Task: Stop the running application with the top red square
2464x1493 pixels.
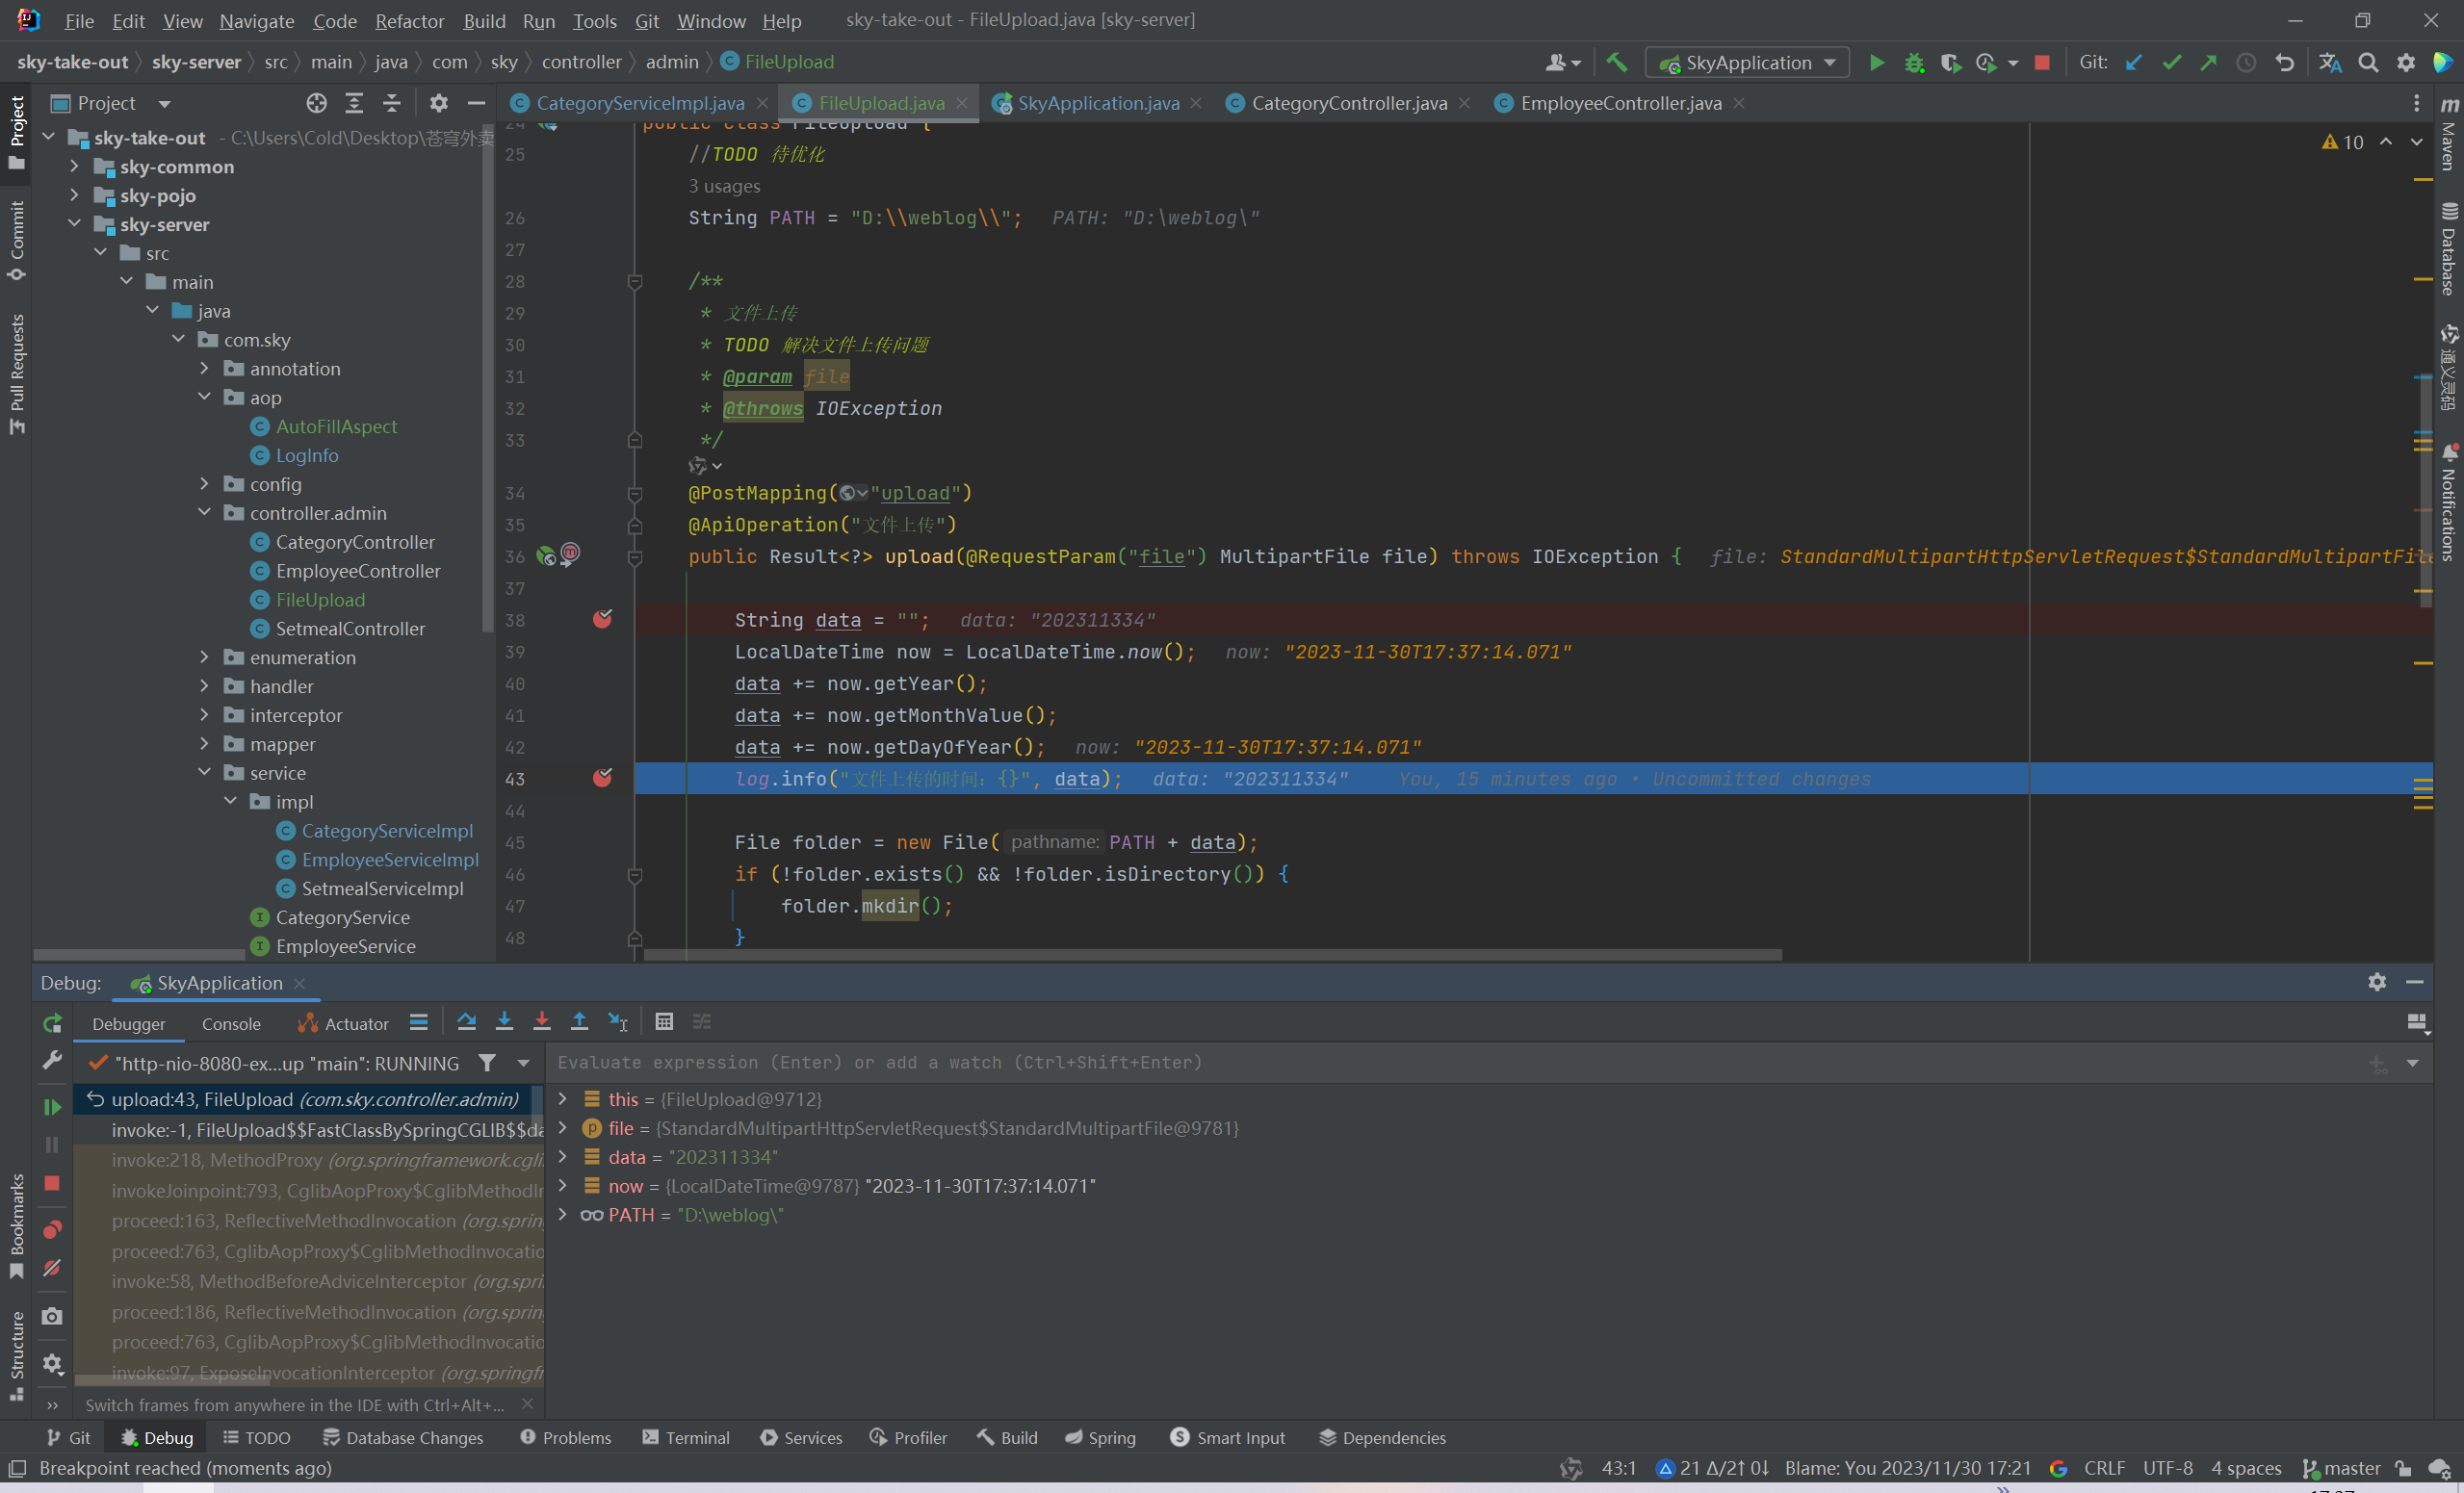Action: click(x=2042, y=62)
